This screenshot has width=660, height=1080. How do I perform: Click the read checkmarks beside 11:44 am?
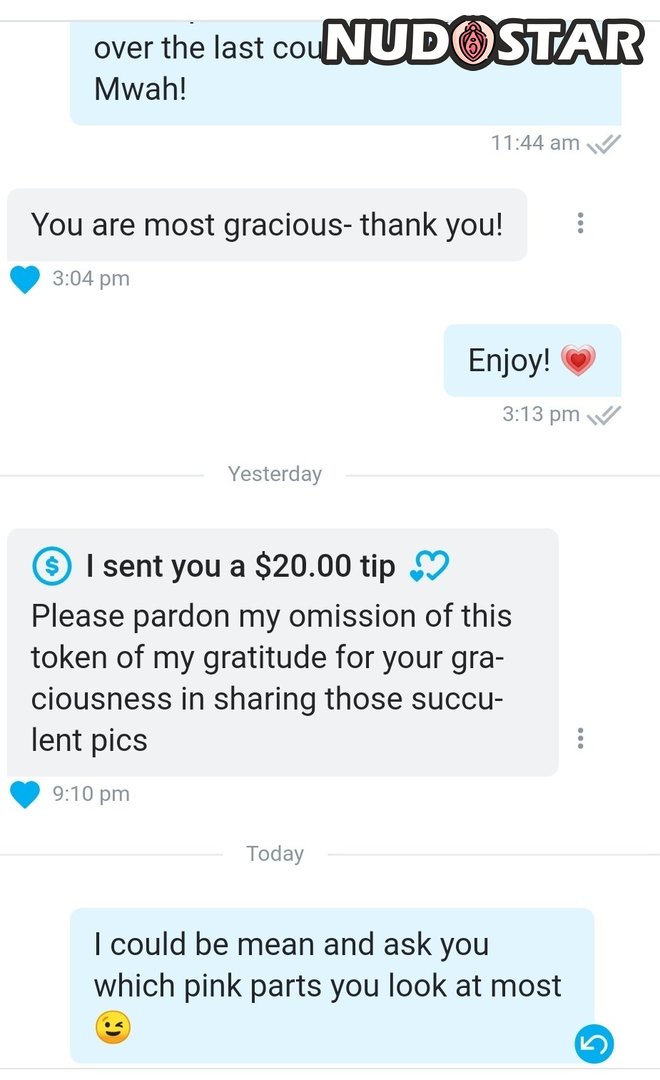pos(604,144)
